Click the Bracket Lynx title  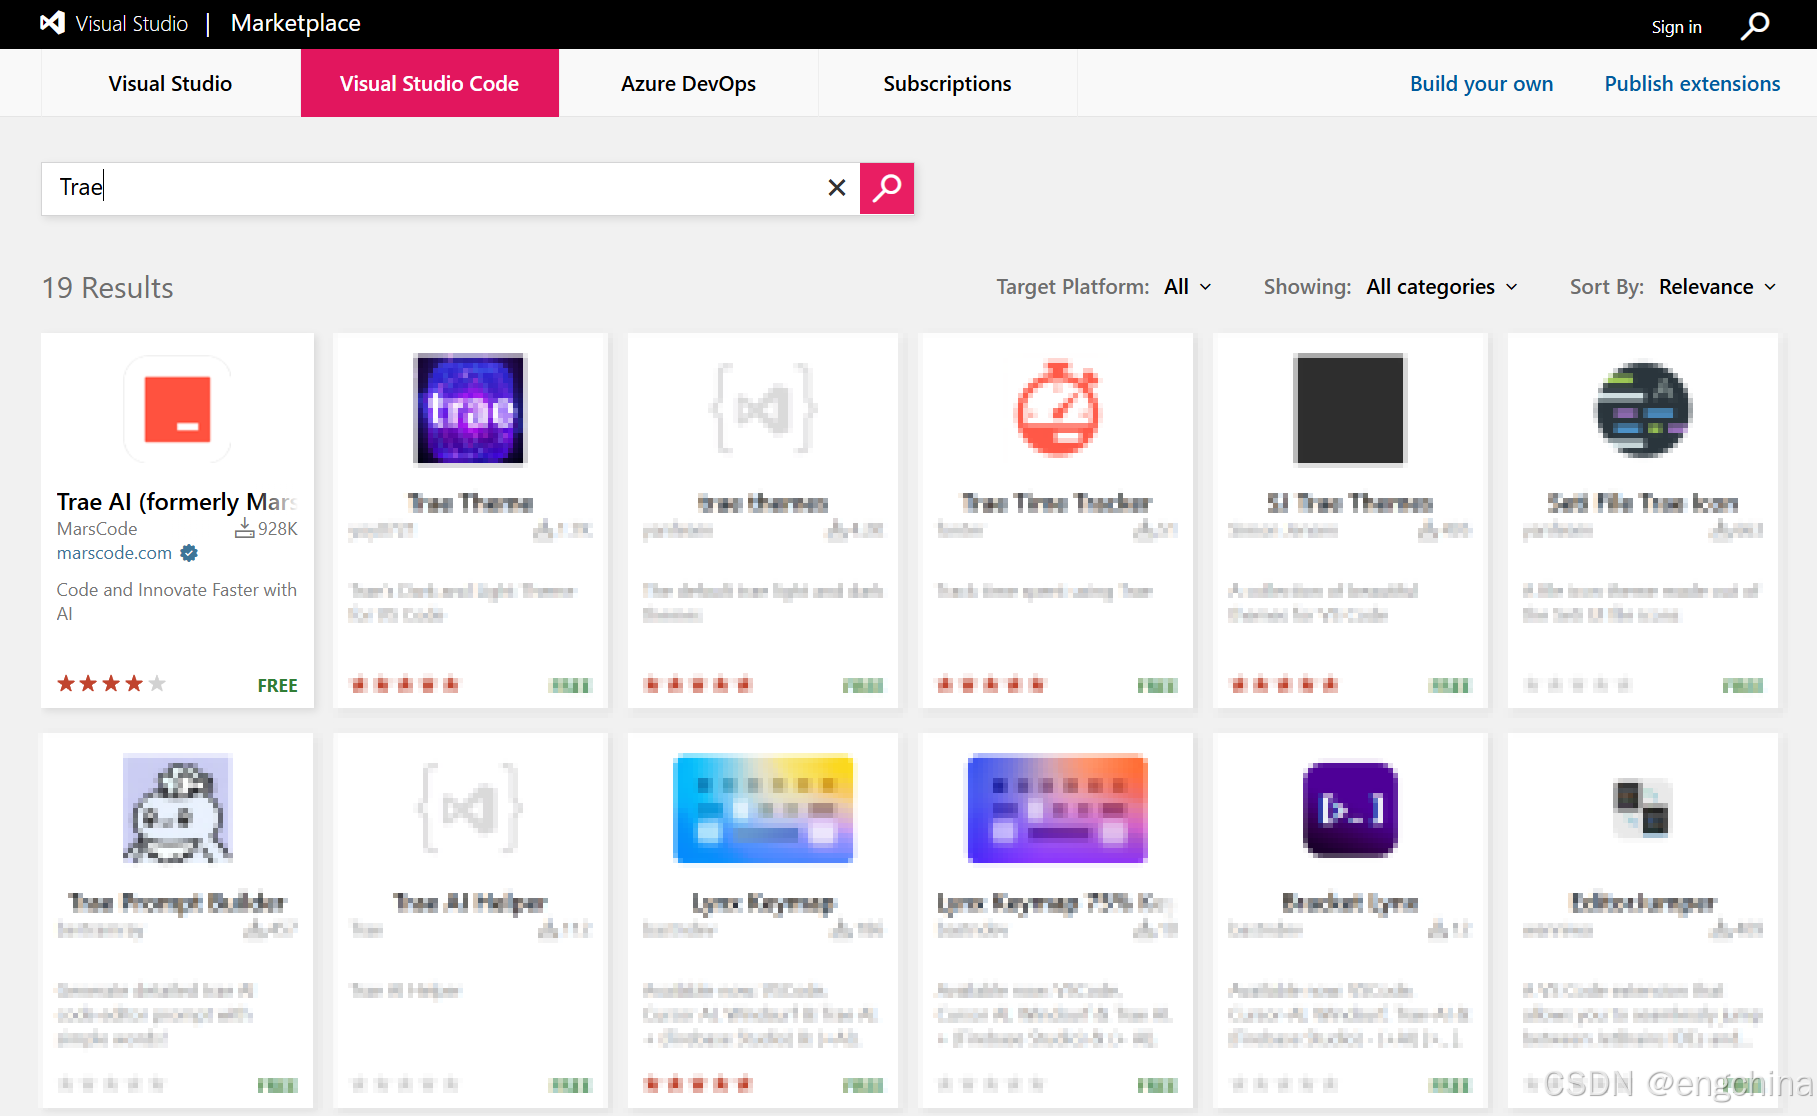click(1350, 902)
